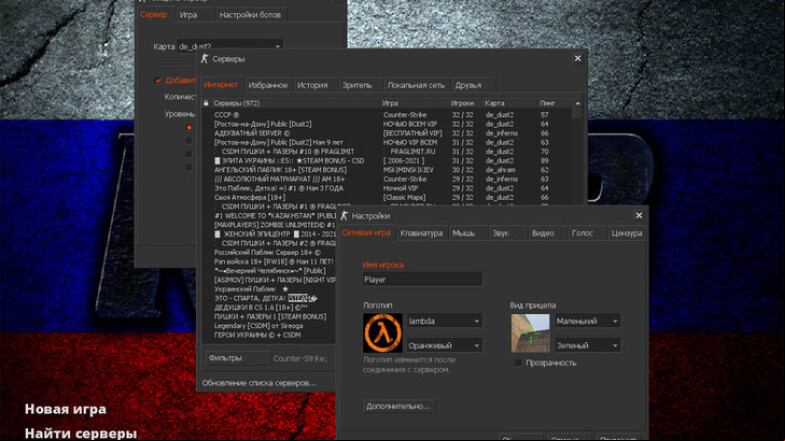Select the orange selected radio button under Уровень
The width and height of the screenshot is (785, 441).
tap(189, 128)
